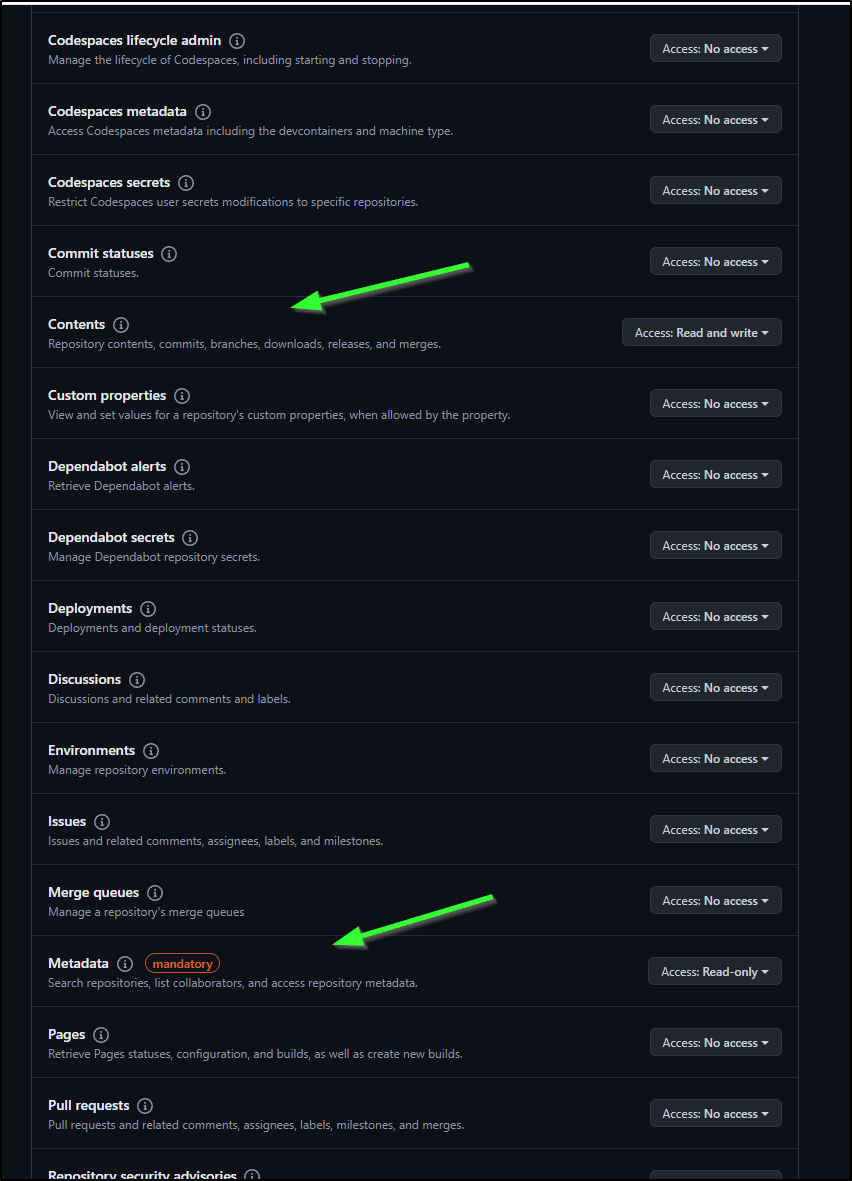Open the Contents permission info icon
Viewport: 852px width, 1181px height.
click(121, 325)
